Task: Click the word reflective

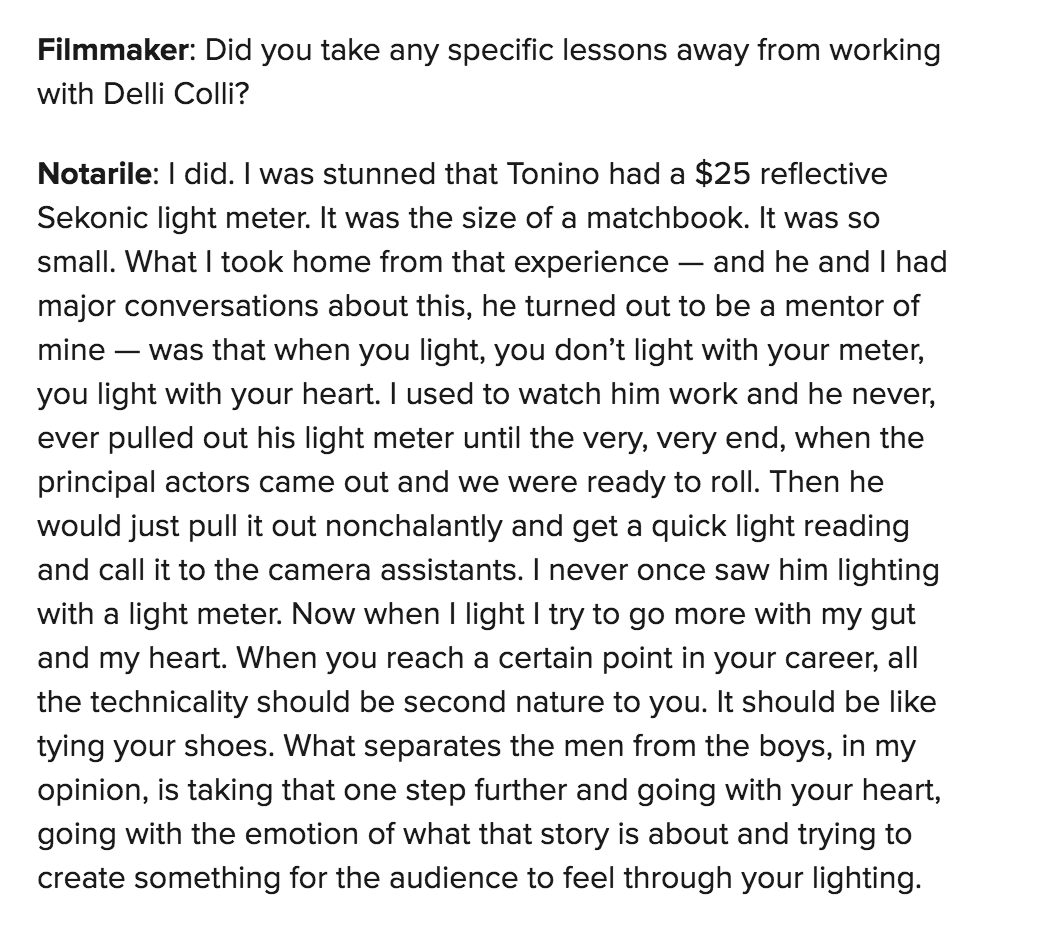Action: 824,174
